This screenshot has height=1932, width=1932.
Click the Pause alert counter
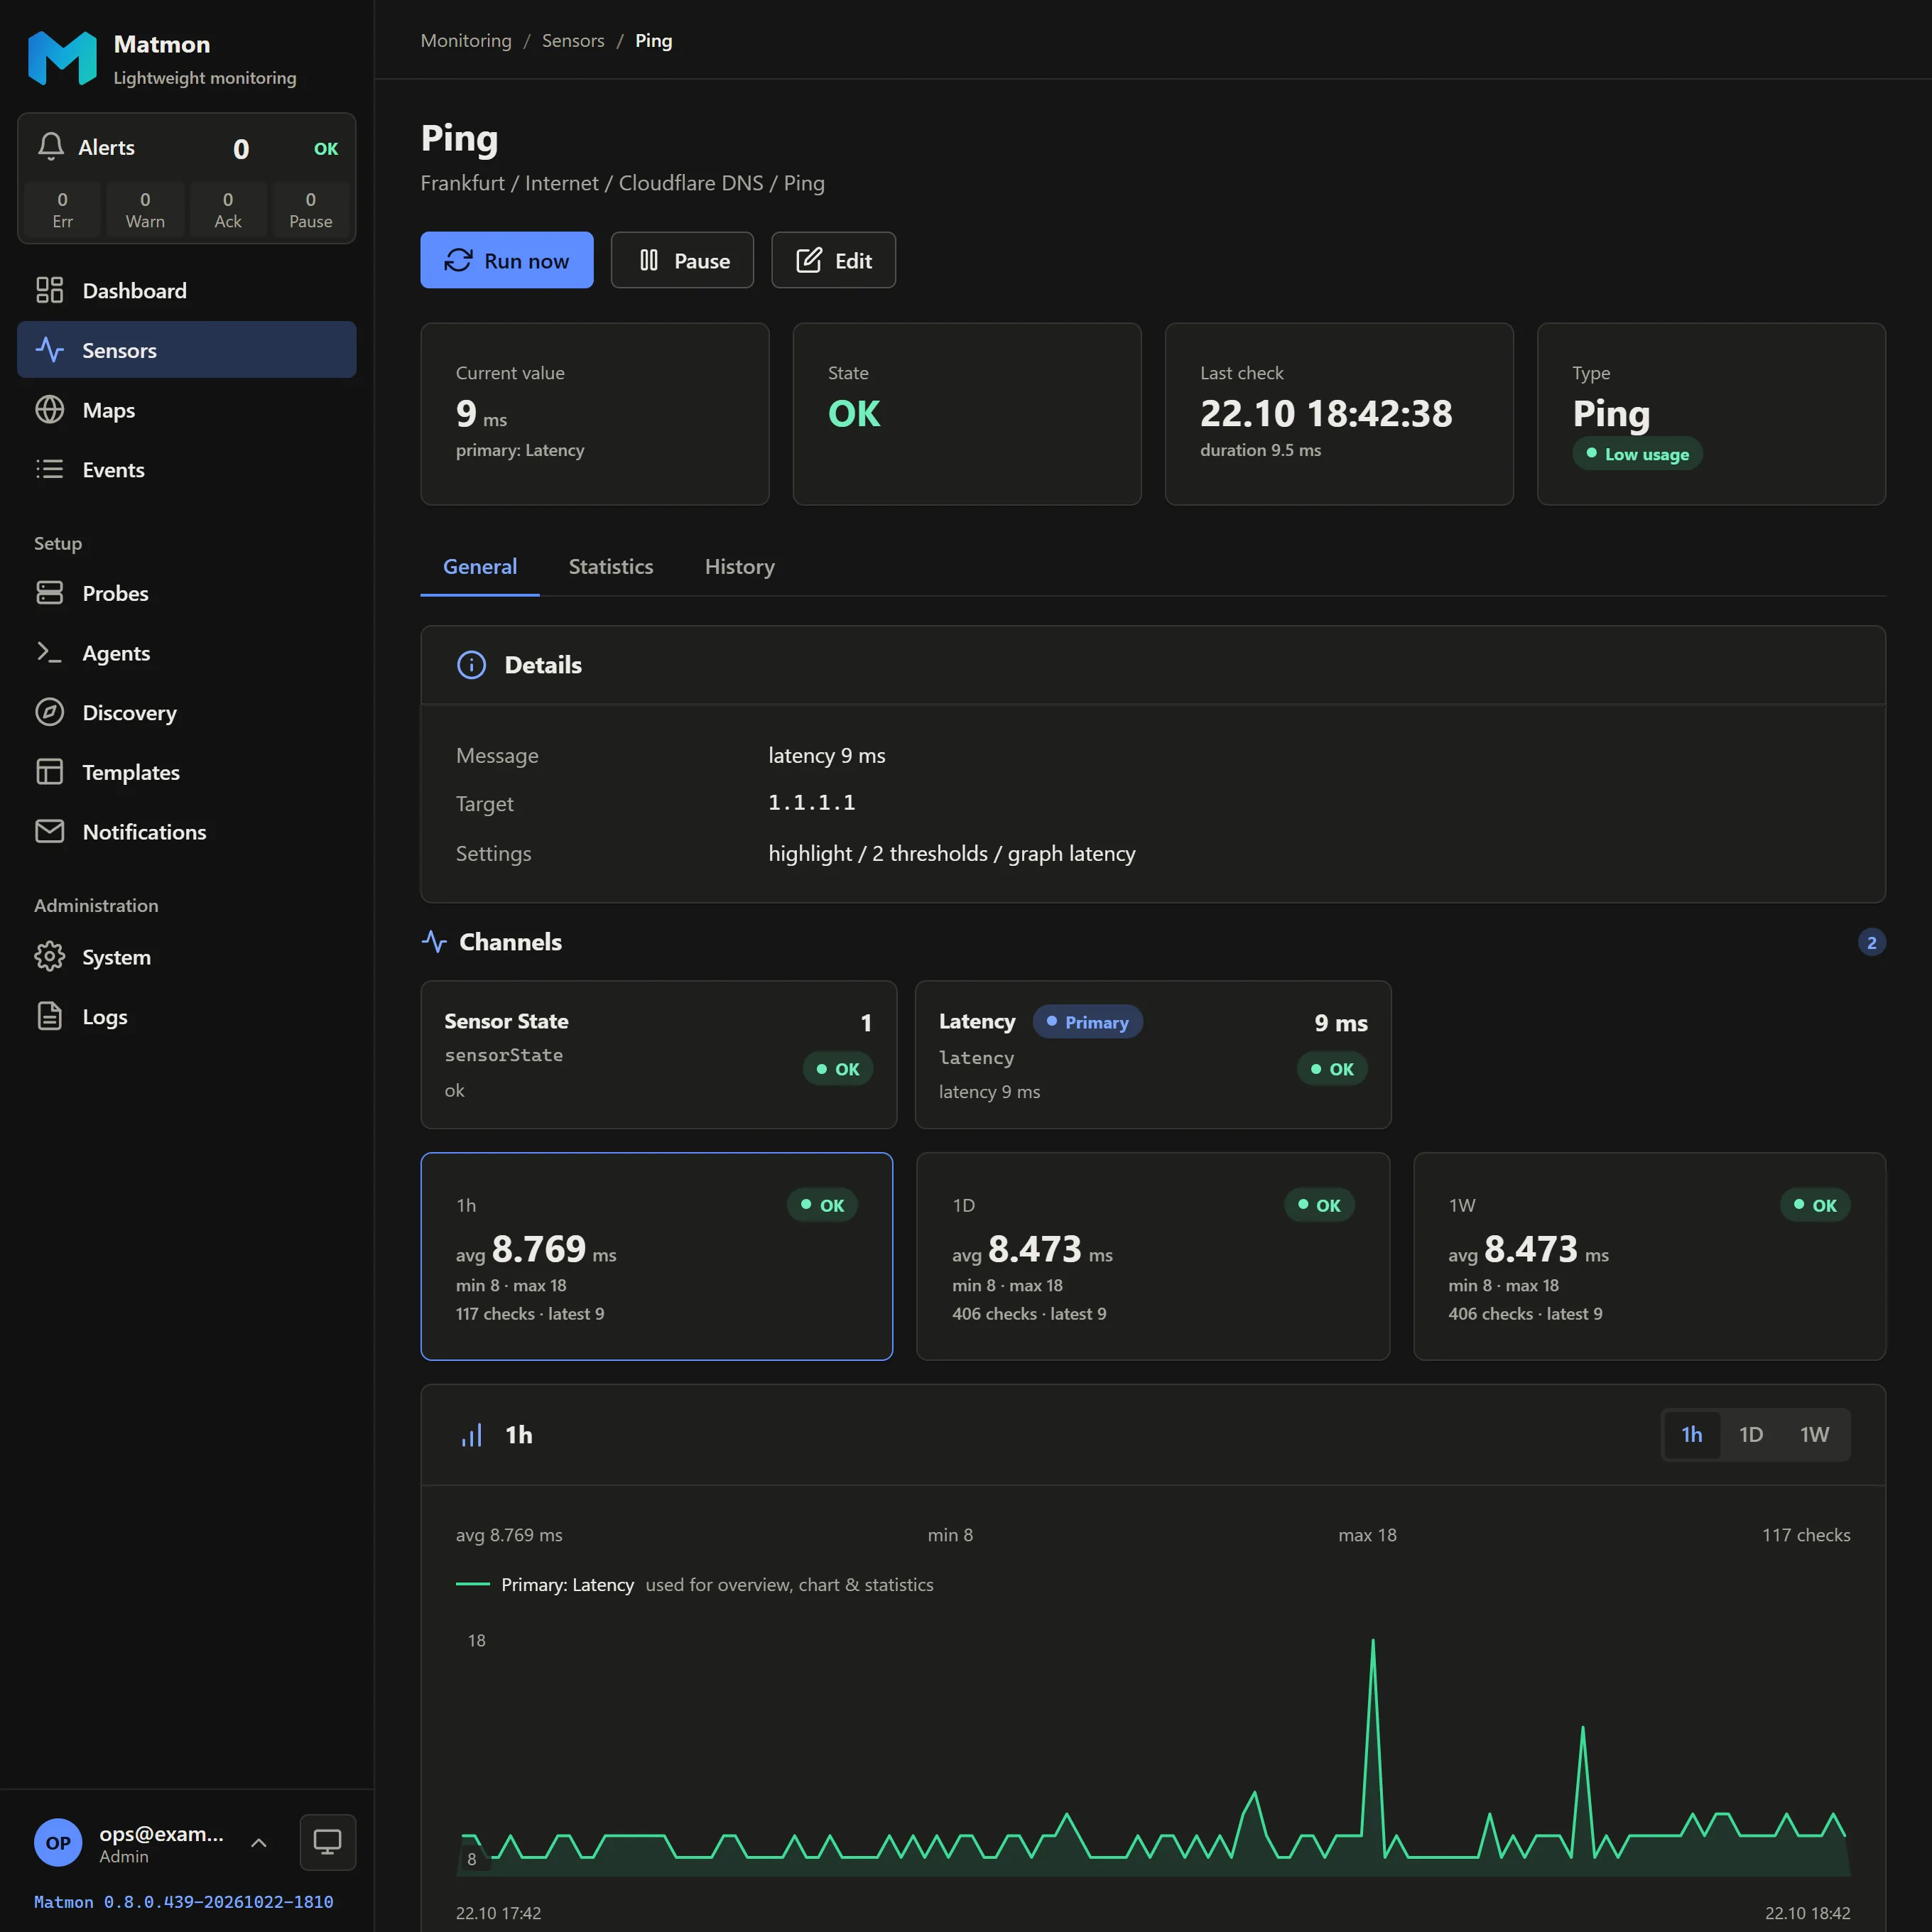[311, 210]
